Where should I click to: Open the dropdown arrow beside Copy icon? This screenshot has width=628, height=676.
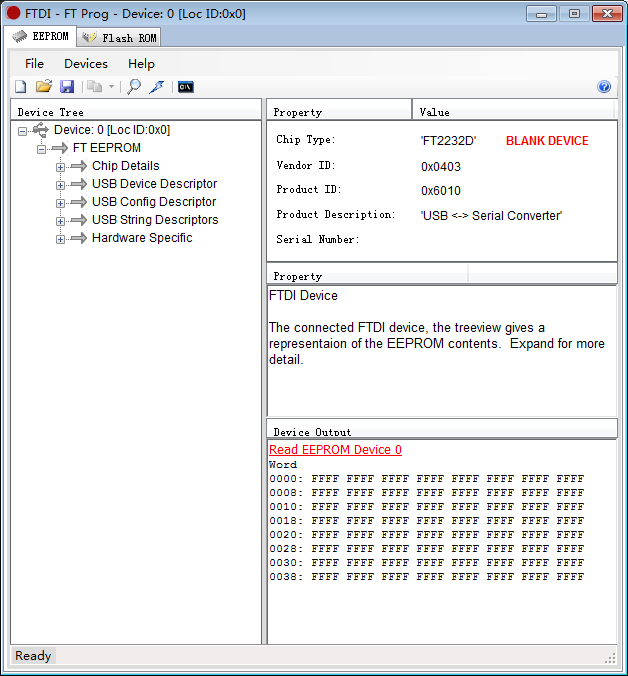[111, 87]
